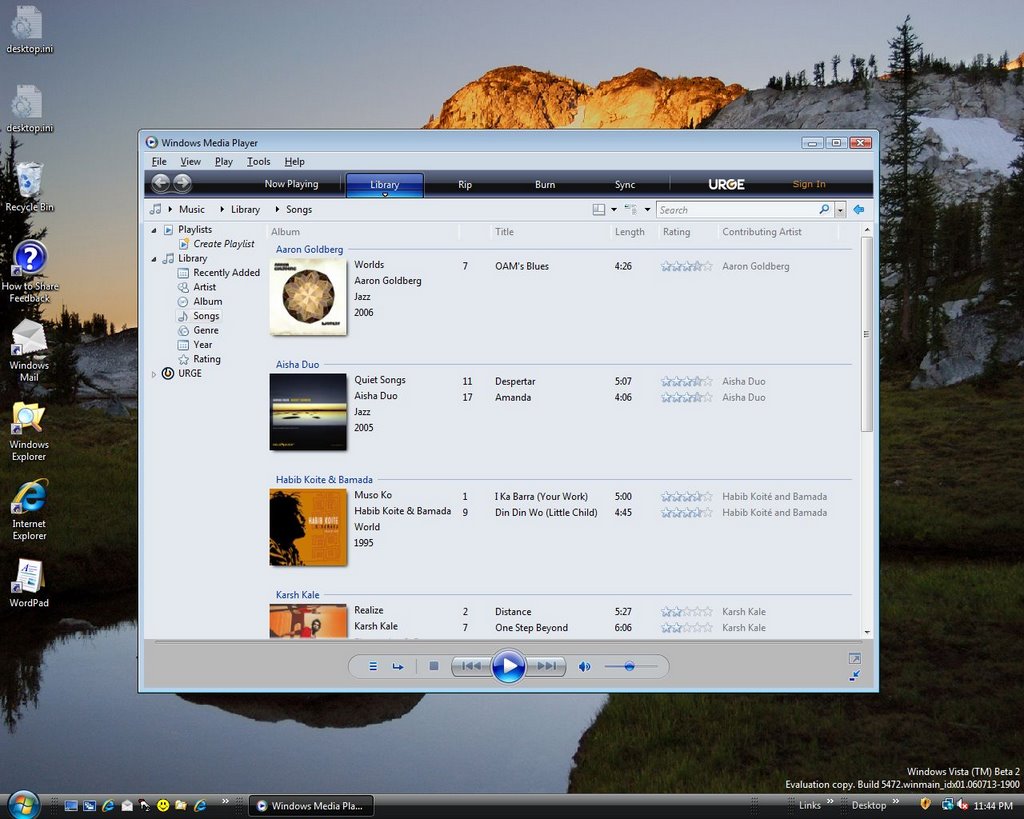Viewport: 1024px width, 819px height.
Task: Toggle repeat mode in the playback controls
Action: 398,666
